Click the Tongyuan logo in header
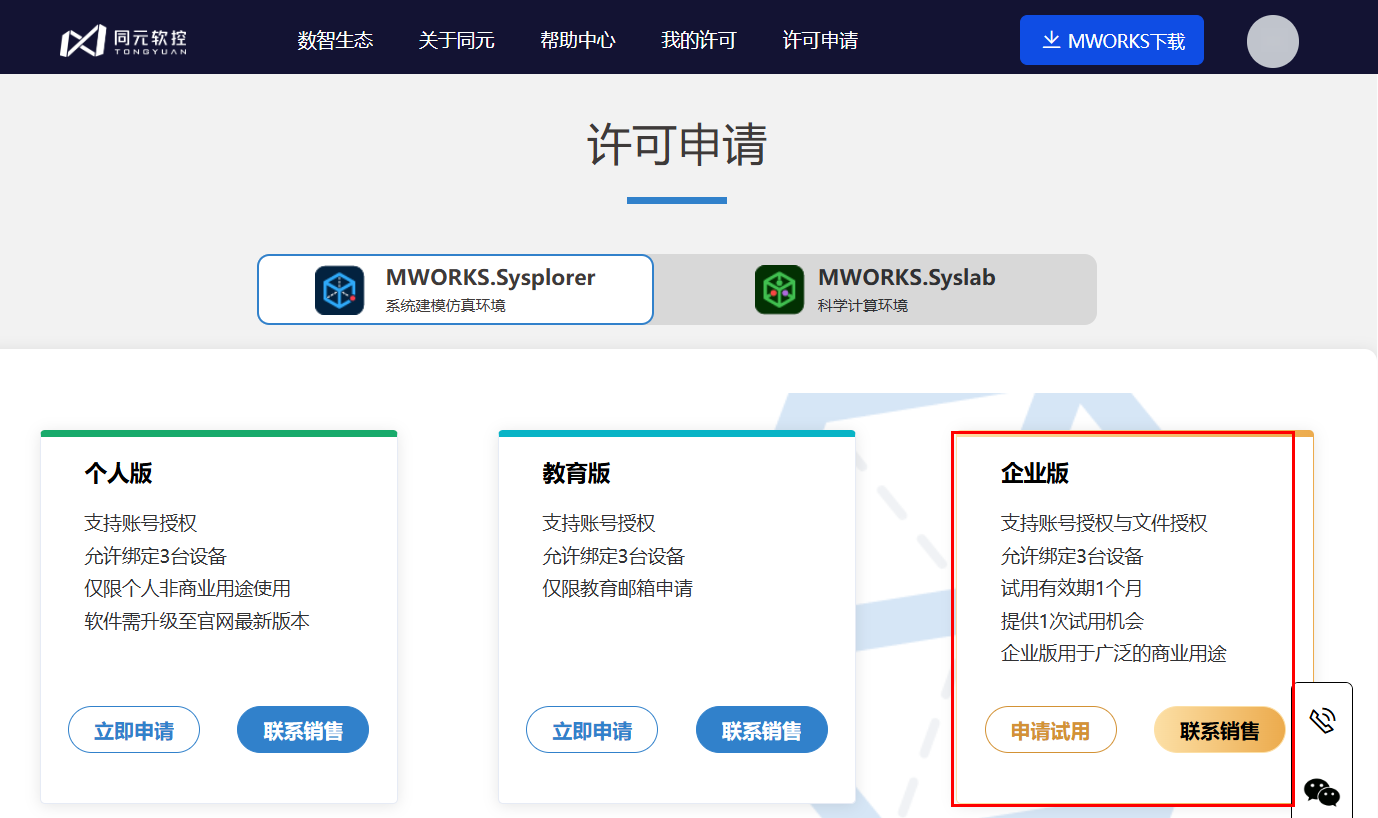This screenshot has width=1378, height=818. 123,41
